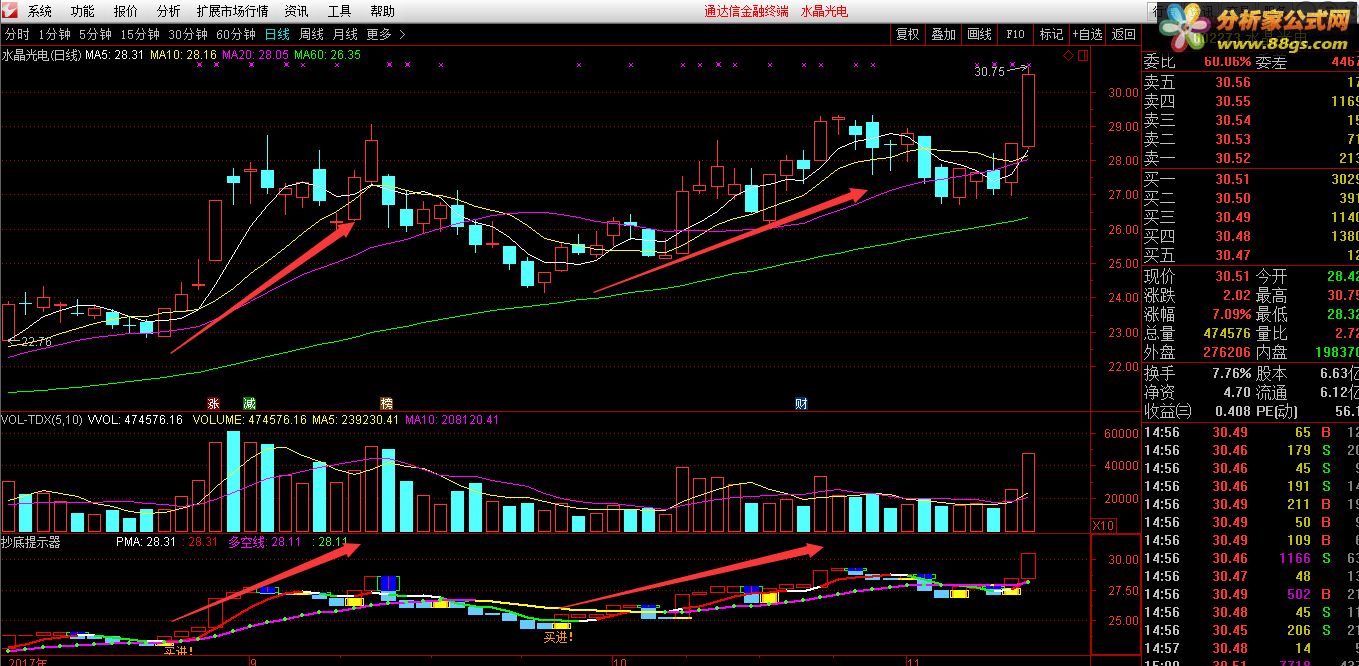Click the tick row with volume 502
The height and width of the screenshot is (666, 1359).
pos(1250,594)
